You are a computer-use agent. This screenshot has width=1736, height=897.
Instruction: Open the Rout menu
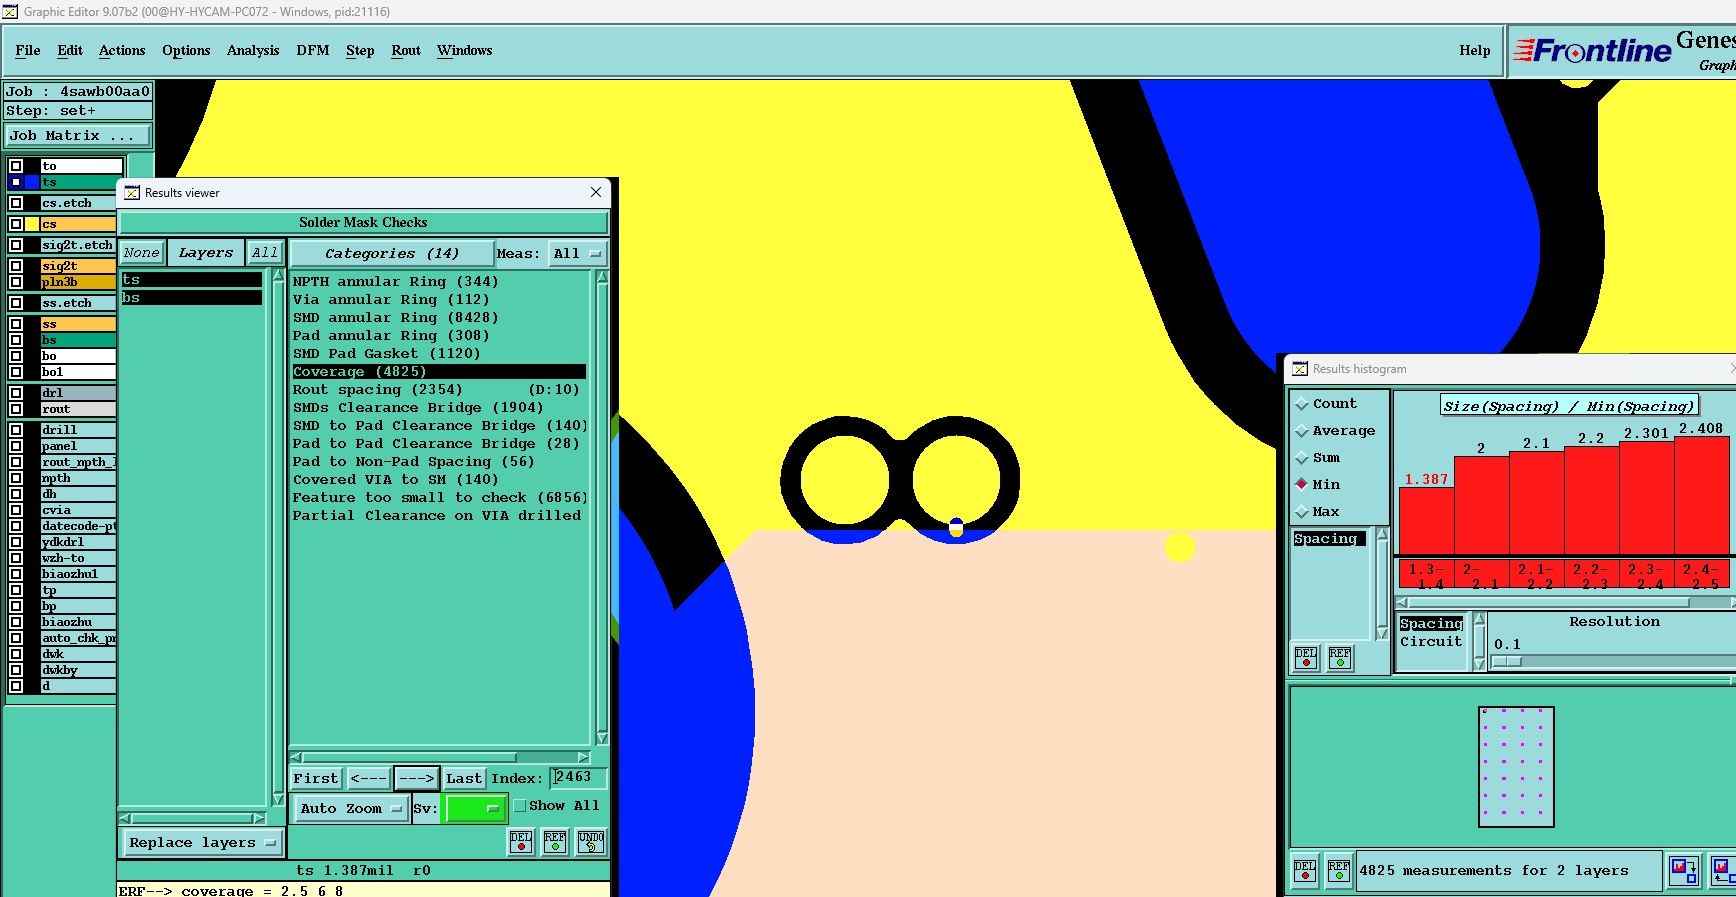406,51
